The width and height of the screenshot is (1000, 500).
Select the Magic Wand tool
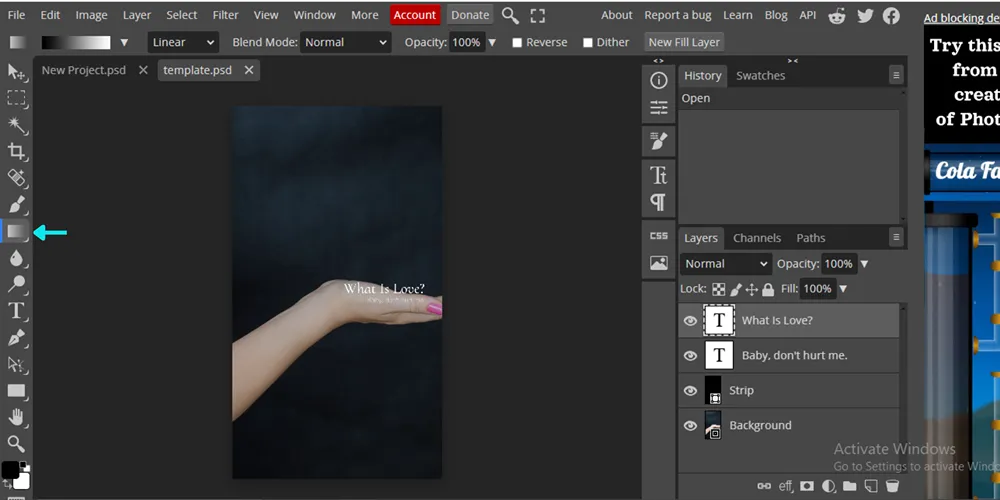(17, 125)
